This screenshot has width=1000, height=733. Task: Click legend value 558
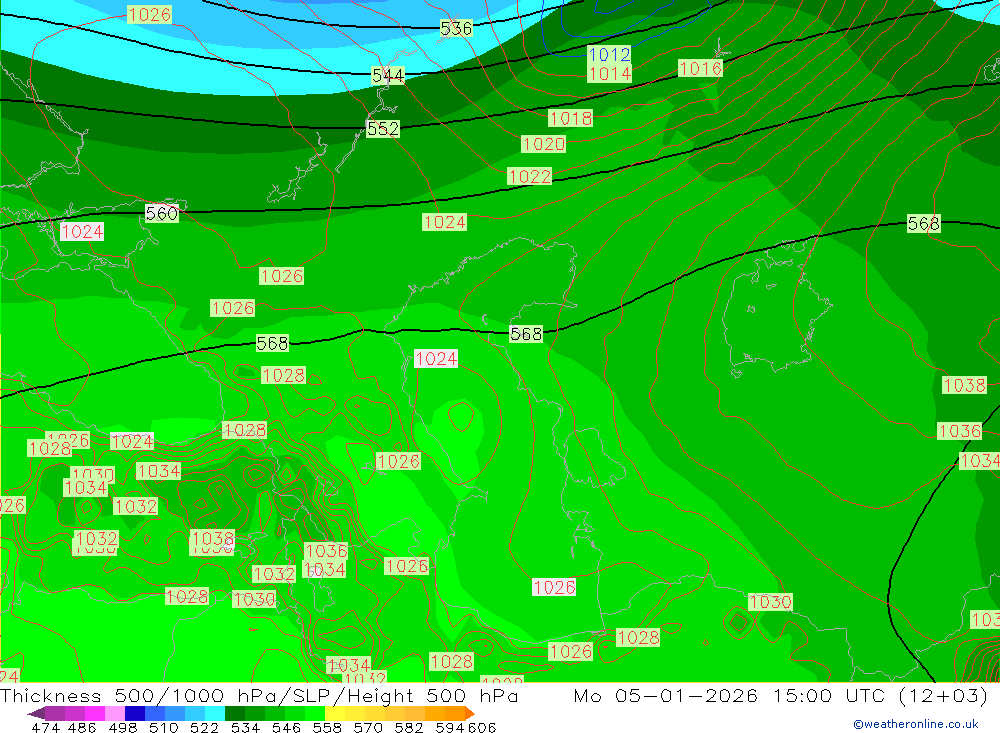pyautogui.click(x=327, y=727)
